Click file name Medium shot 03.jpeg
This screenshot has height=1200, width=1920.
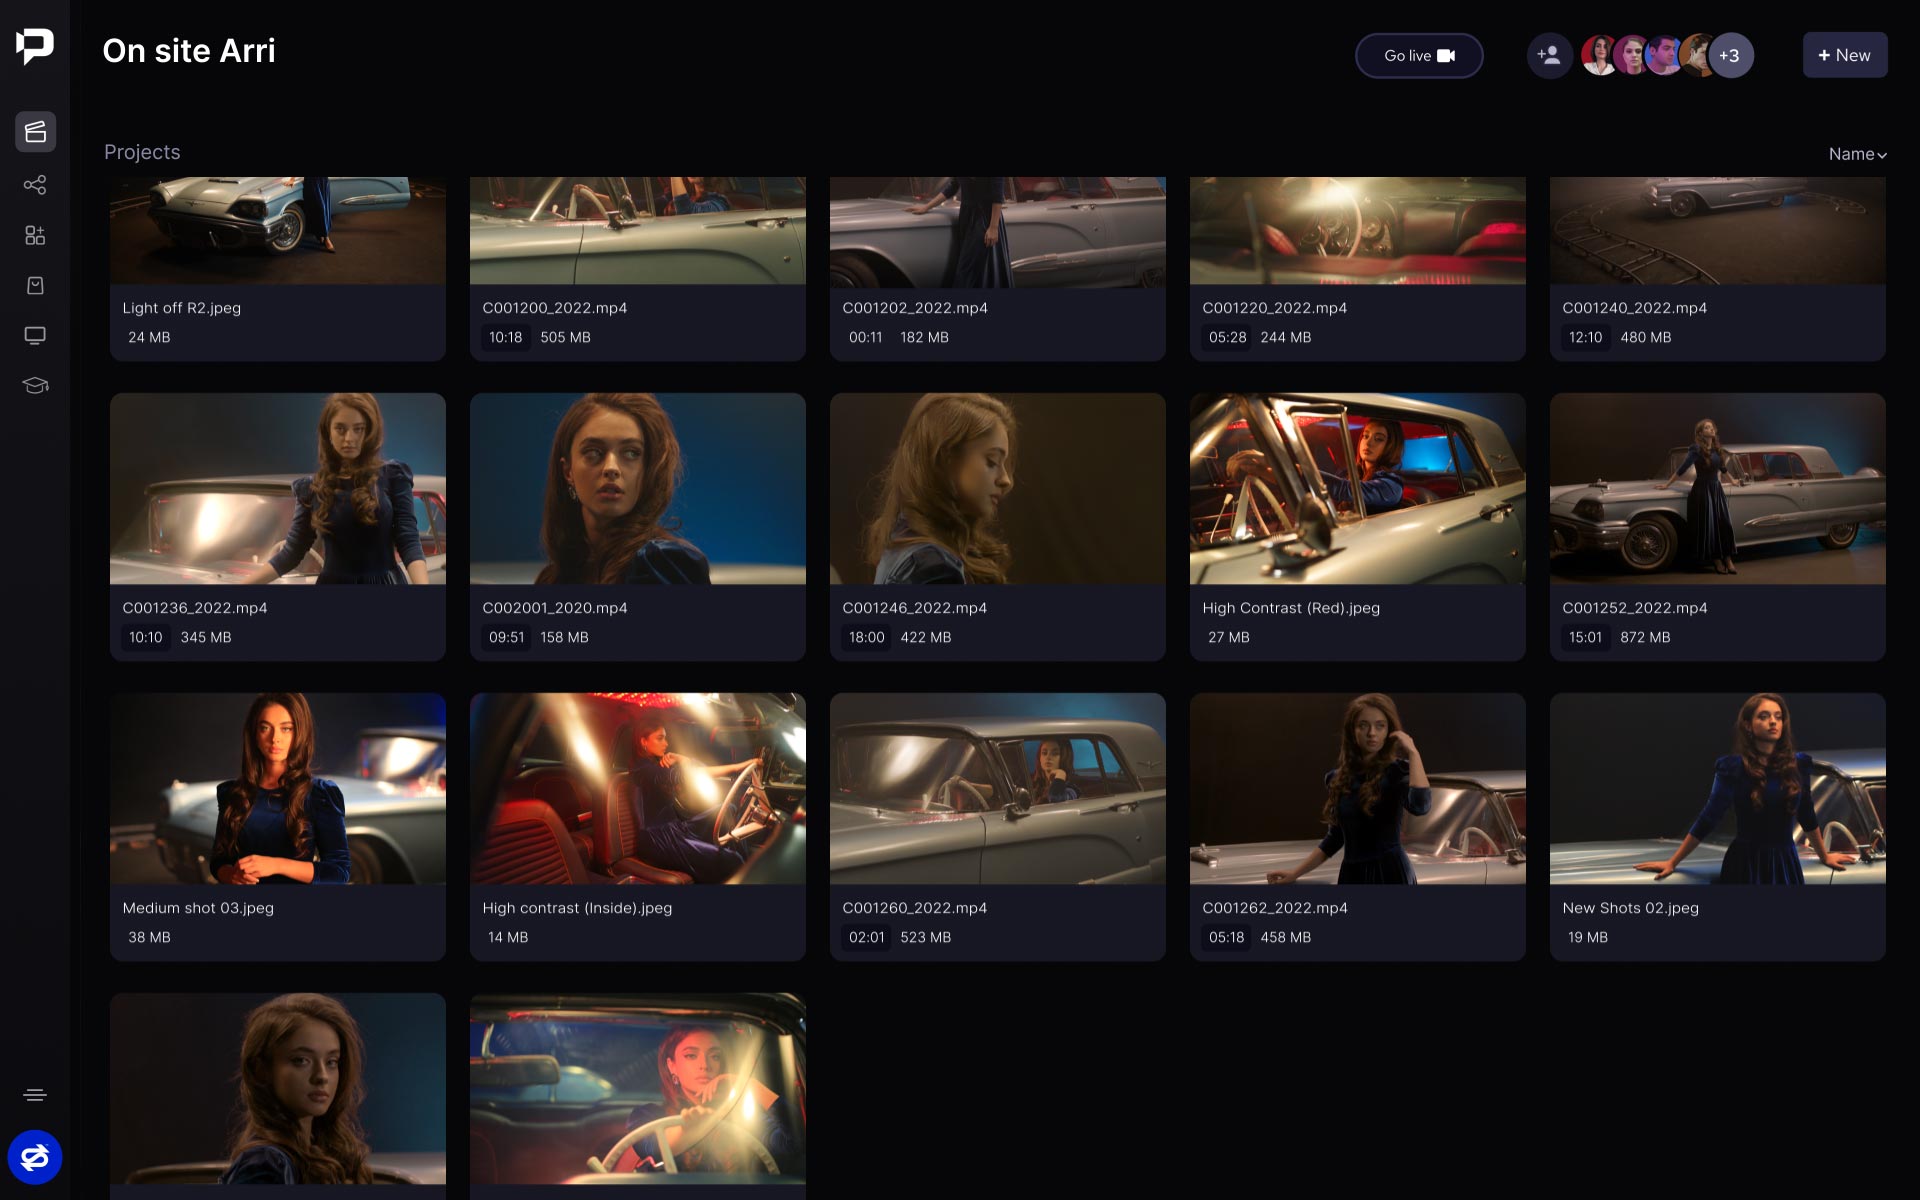click(198, 908)
